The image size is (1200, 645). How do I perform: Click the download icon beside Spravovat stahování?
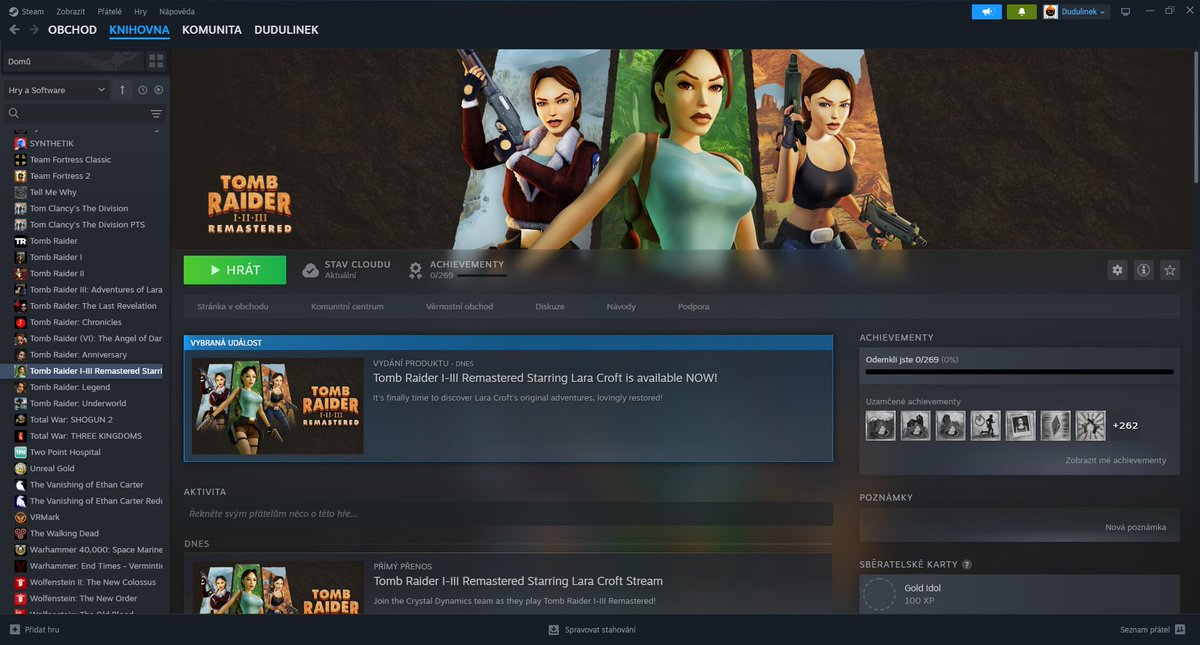tap(553, 630)
